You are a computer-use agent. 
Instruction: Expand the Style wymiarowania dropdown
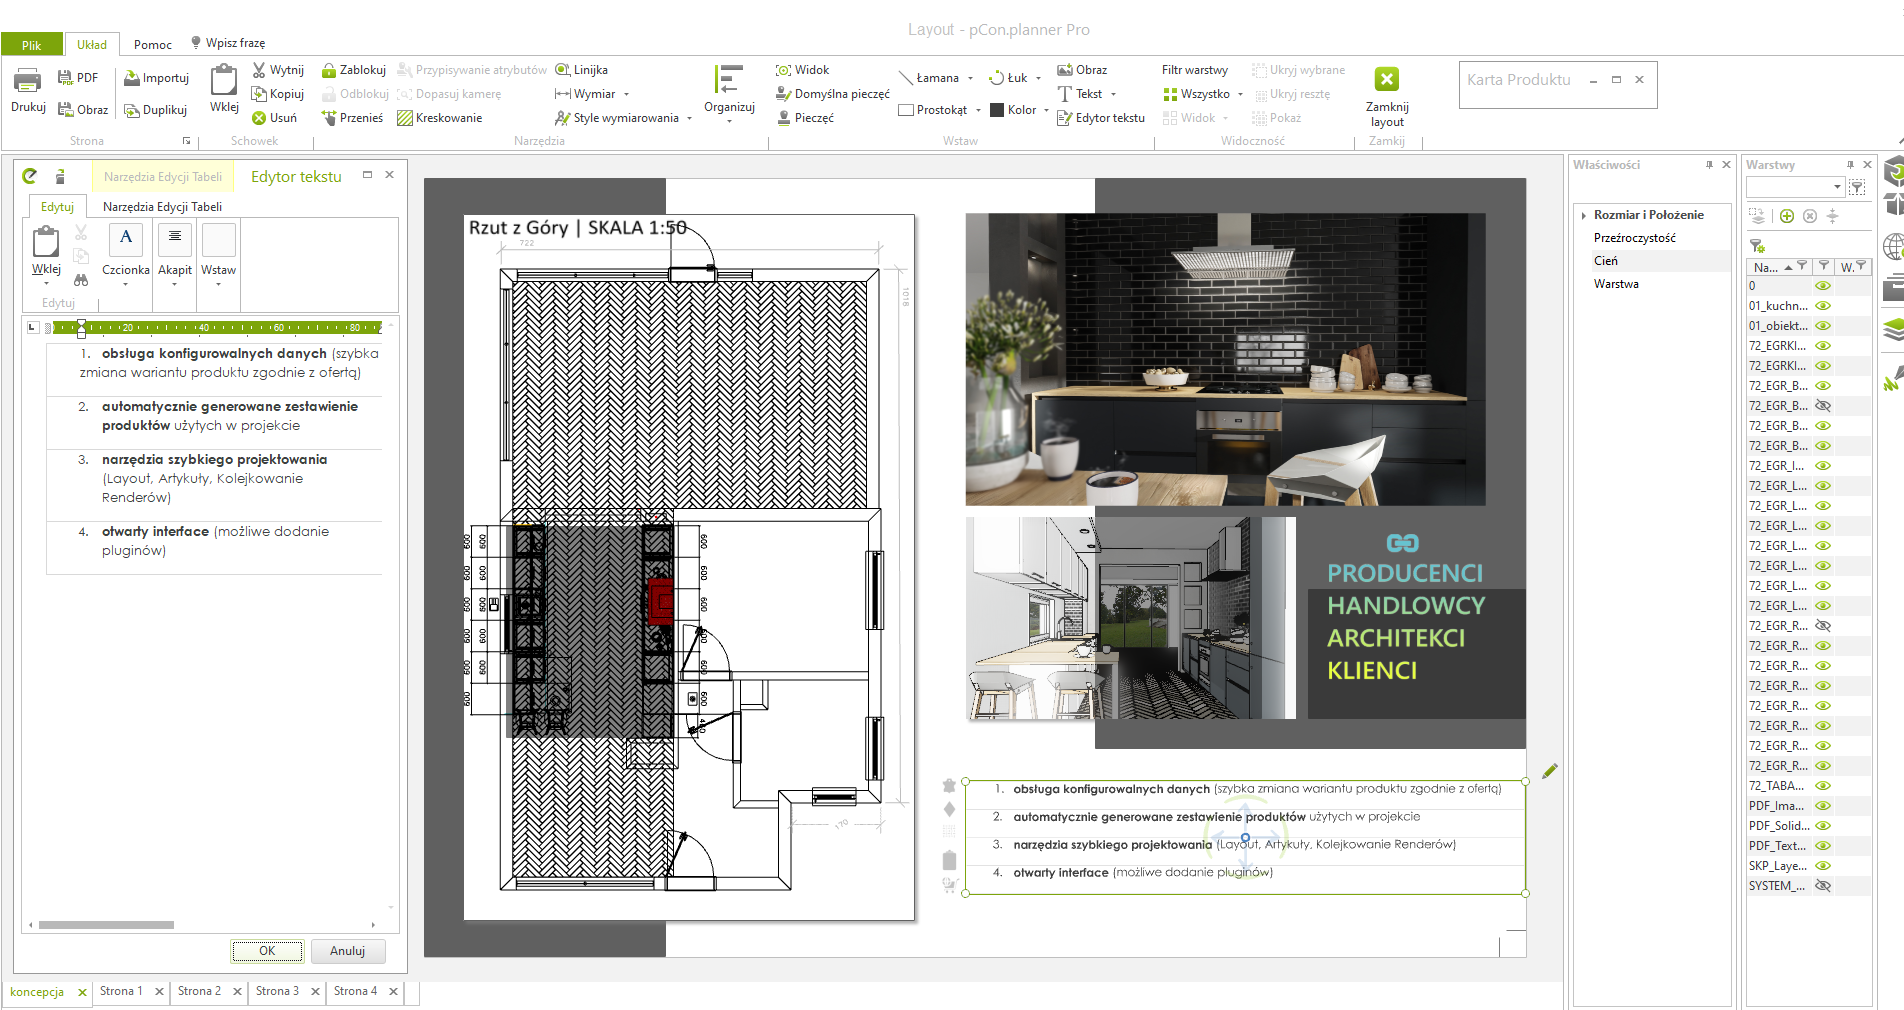[x=689, y=118]
